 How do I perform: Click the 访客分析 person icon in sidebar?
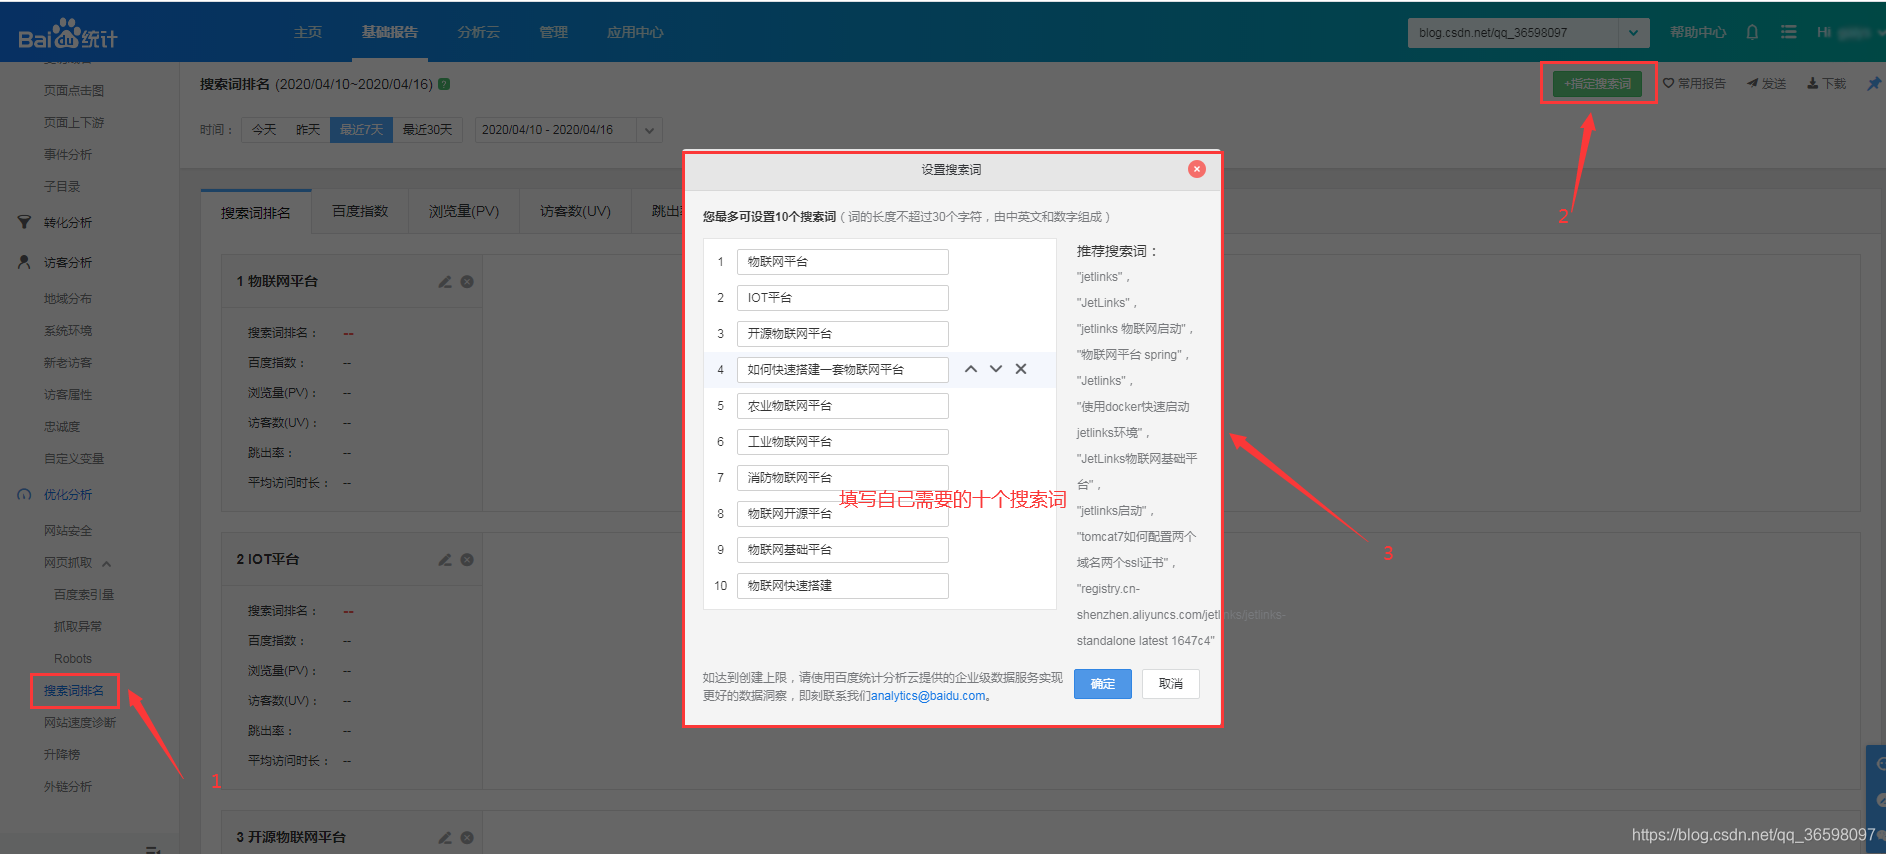[x=24, y=262]
